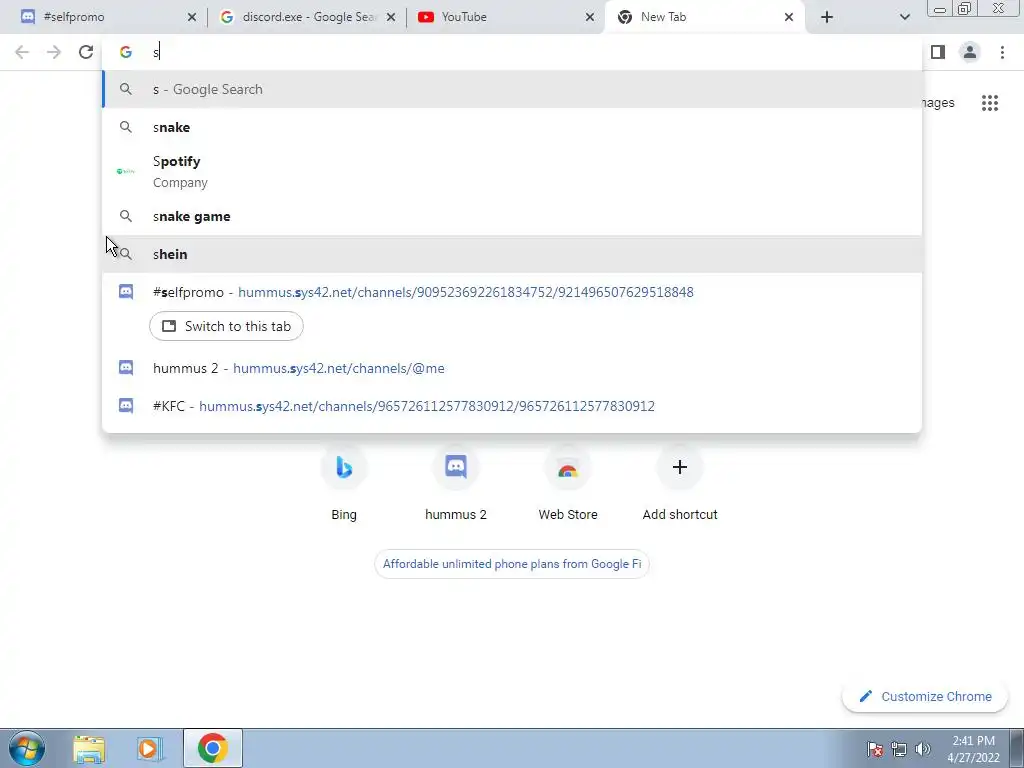
Task: Open the Web Store shortcut tile
Action: pos(568,482)
